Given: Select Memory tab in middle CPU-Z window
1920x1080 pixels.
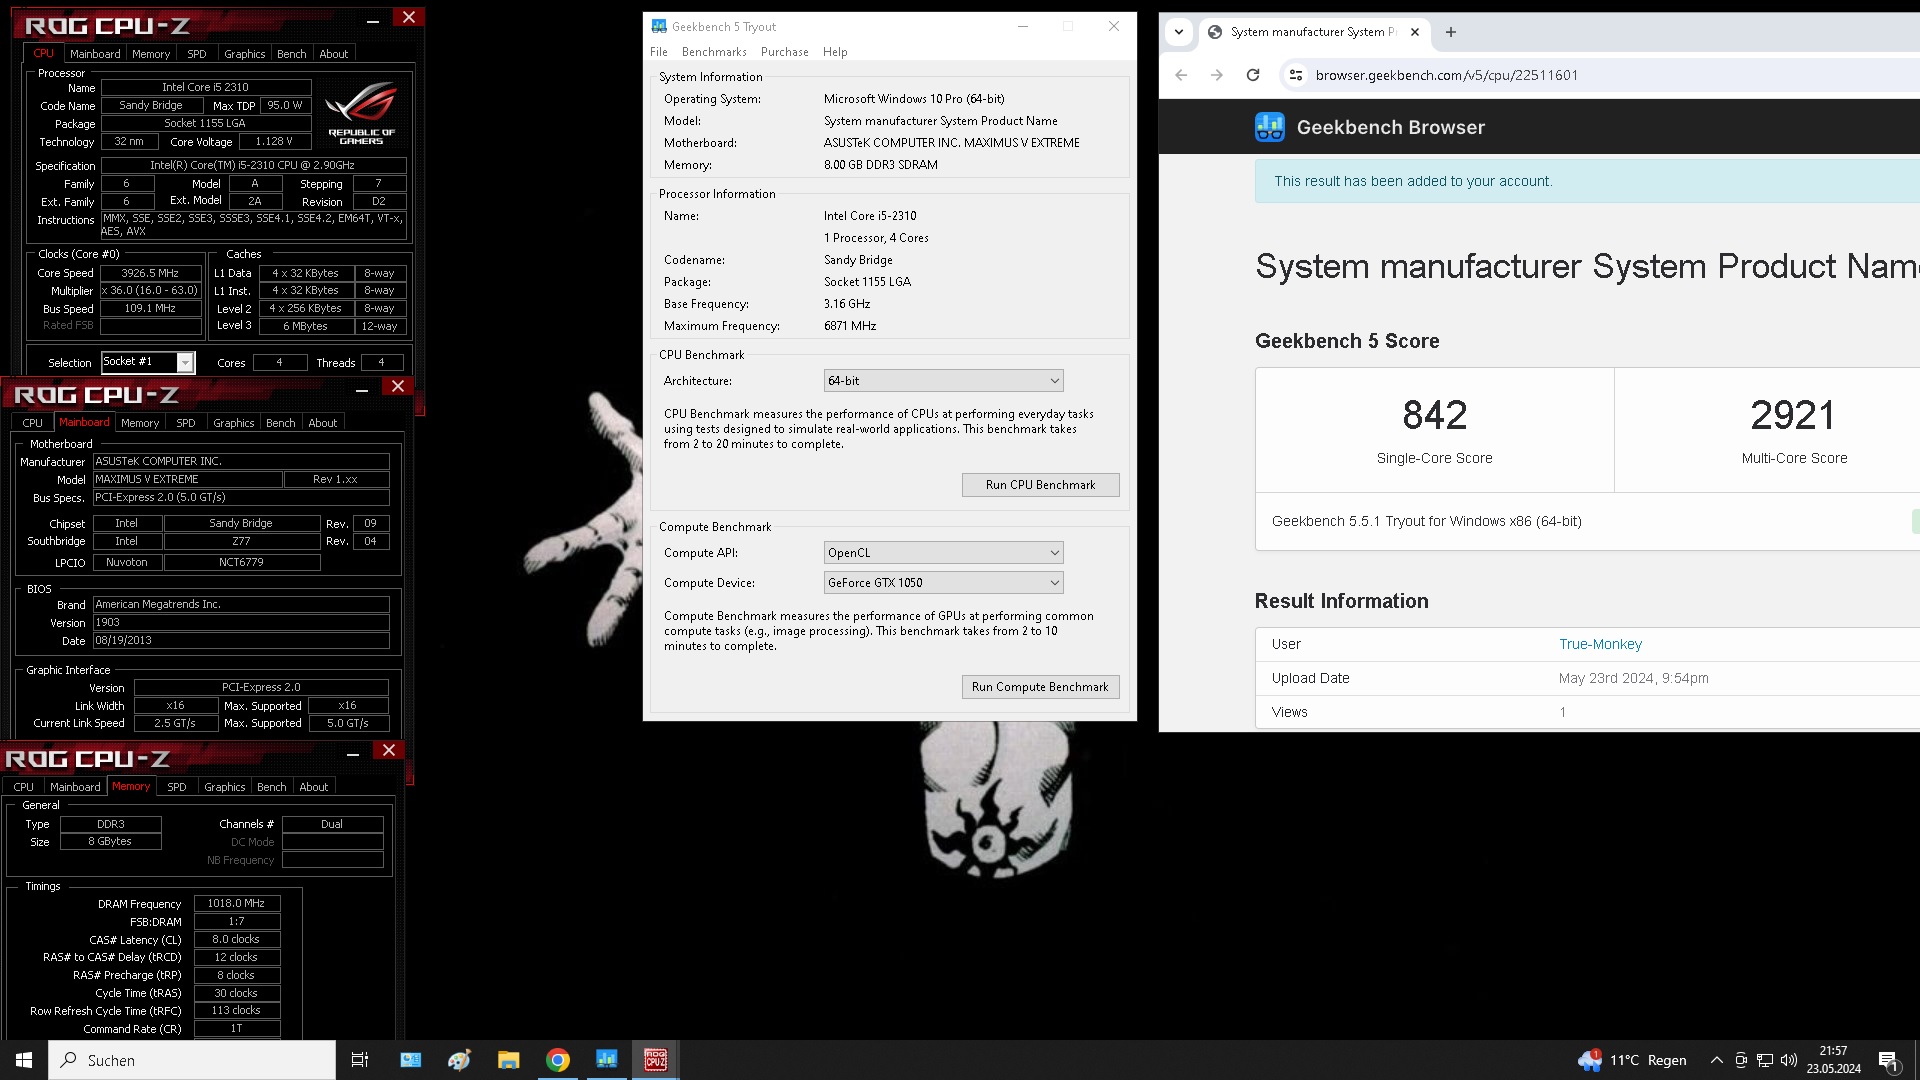Looking at the screenshot, I should [140, 423].
